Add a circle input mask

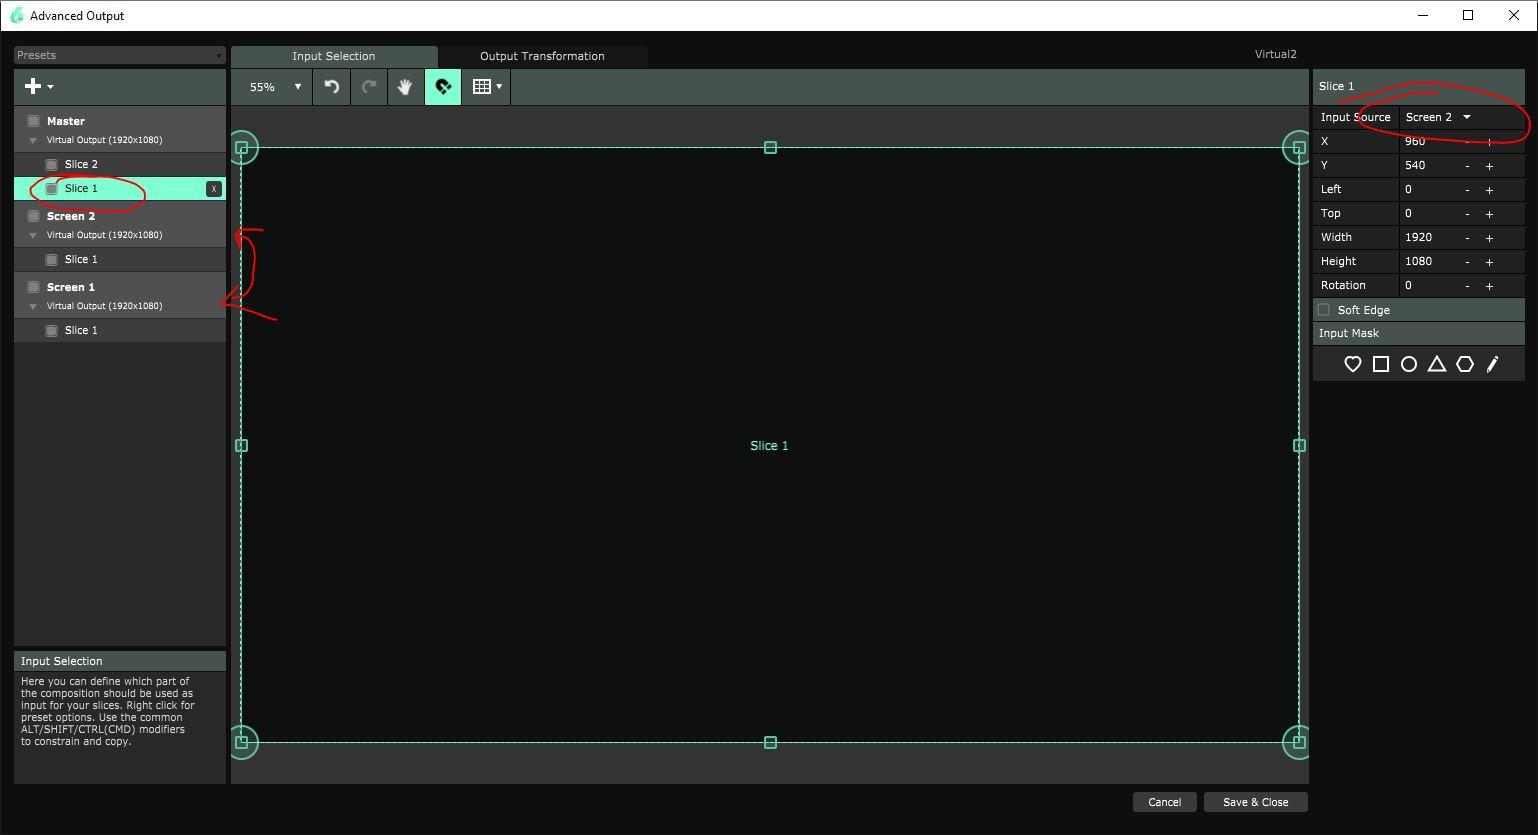[1408, 364]
